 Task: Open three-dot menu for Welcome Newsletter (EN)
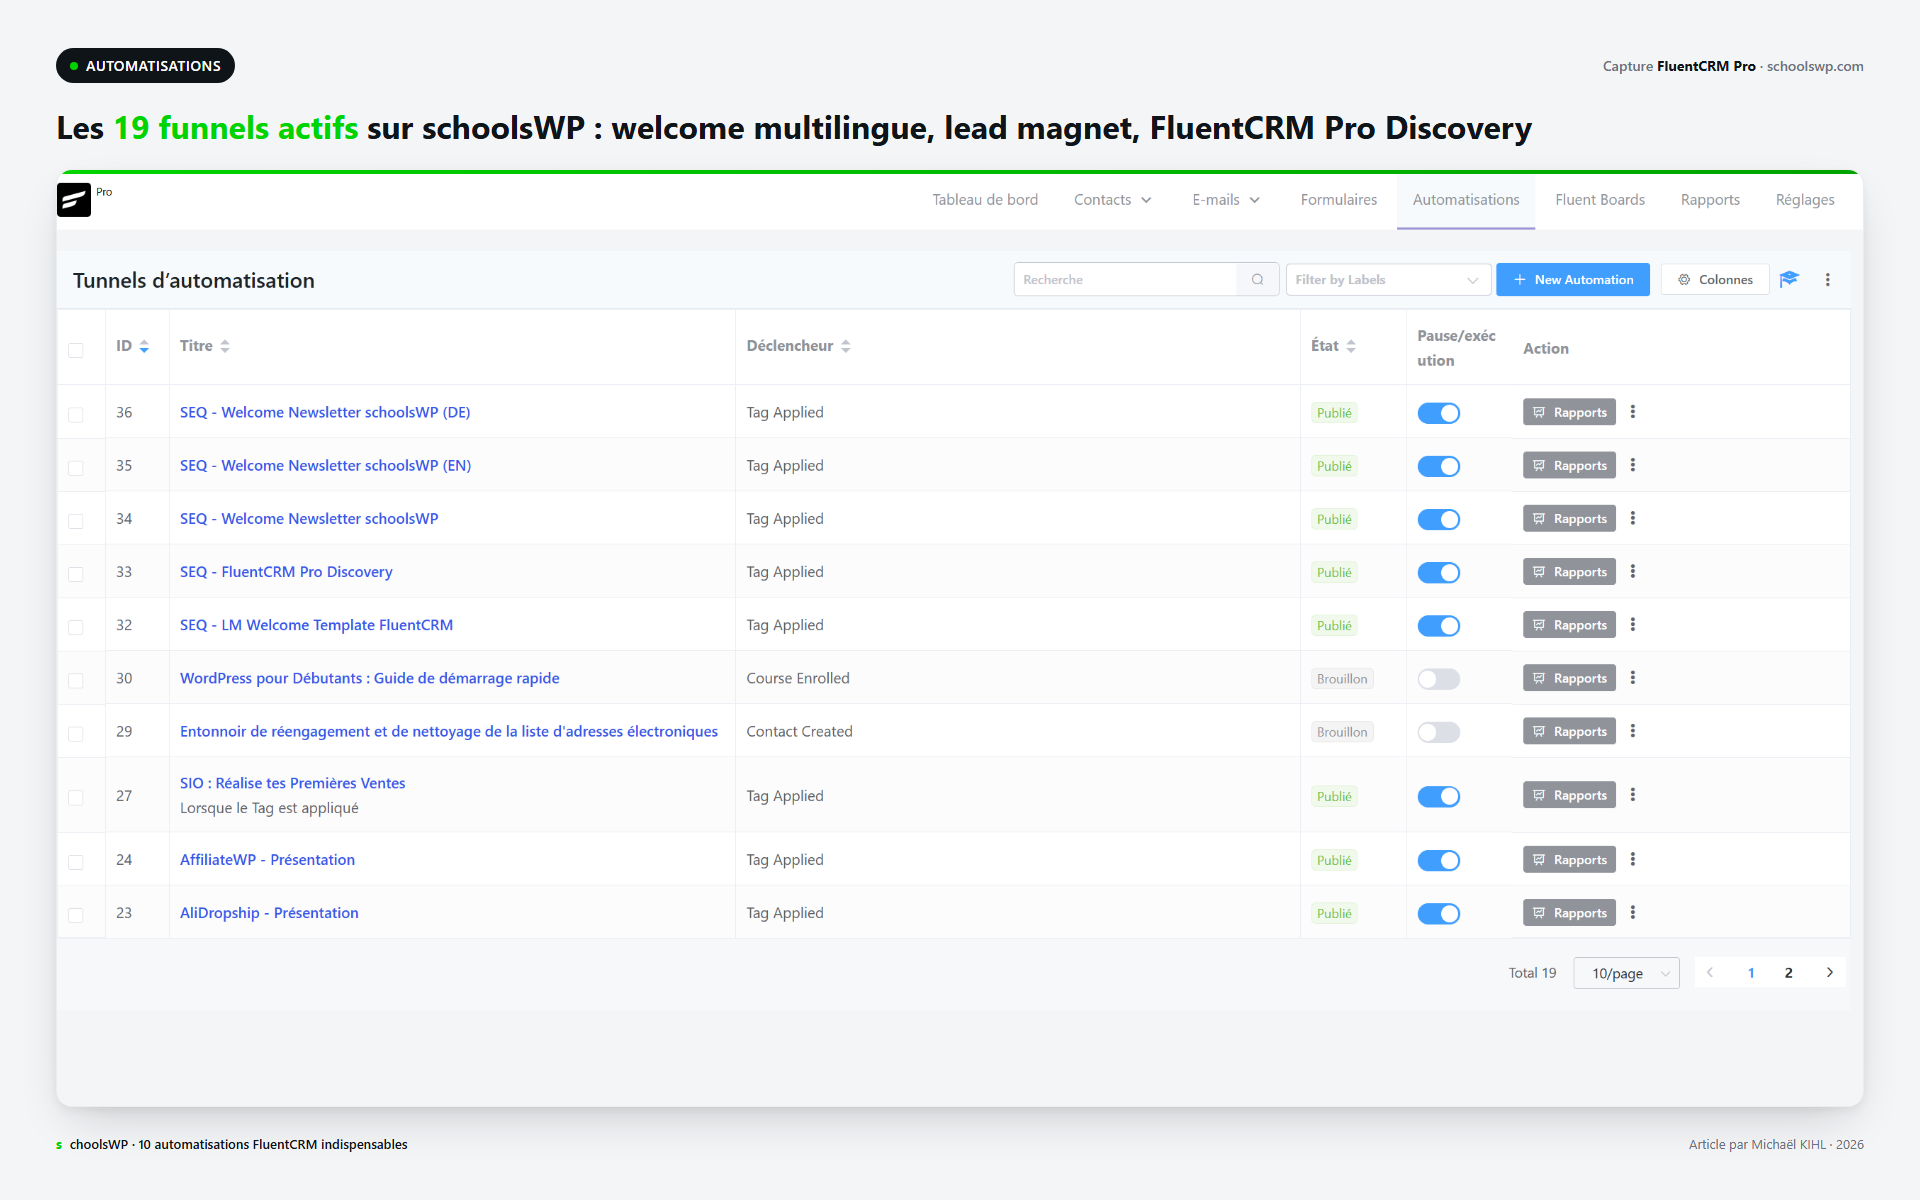click(1632, 465)
